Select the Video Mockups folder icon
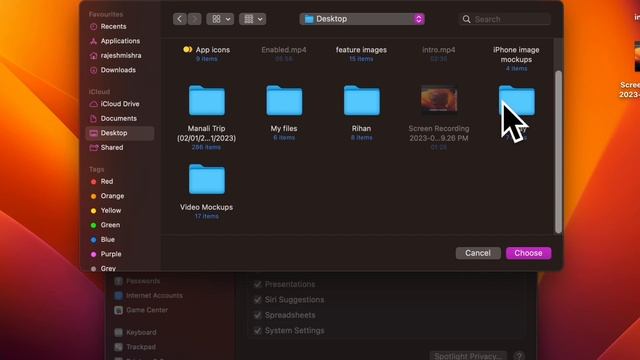The image size is (640, 360). click(x=207, y=179)
